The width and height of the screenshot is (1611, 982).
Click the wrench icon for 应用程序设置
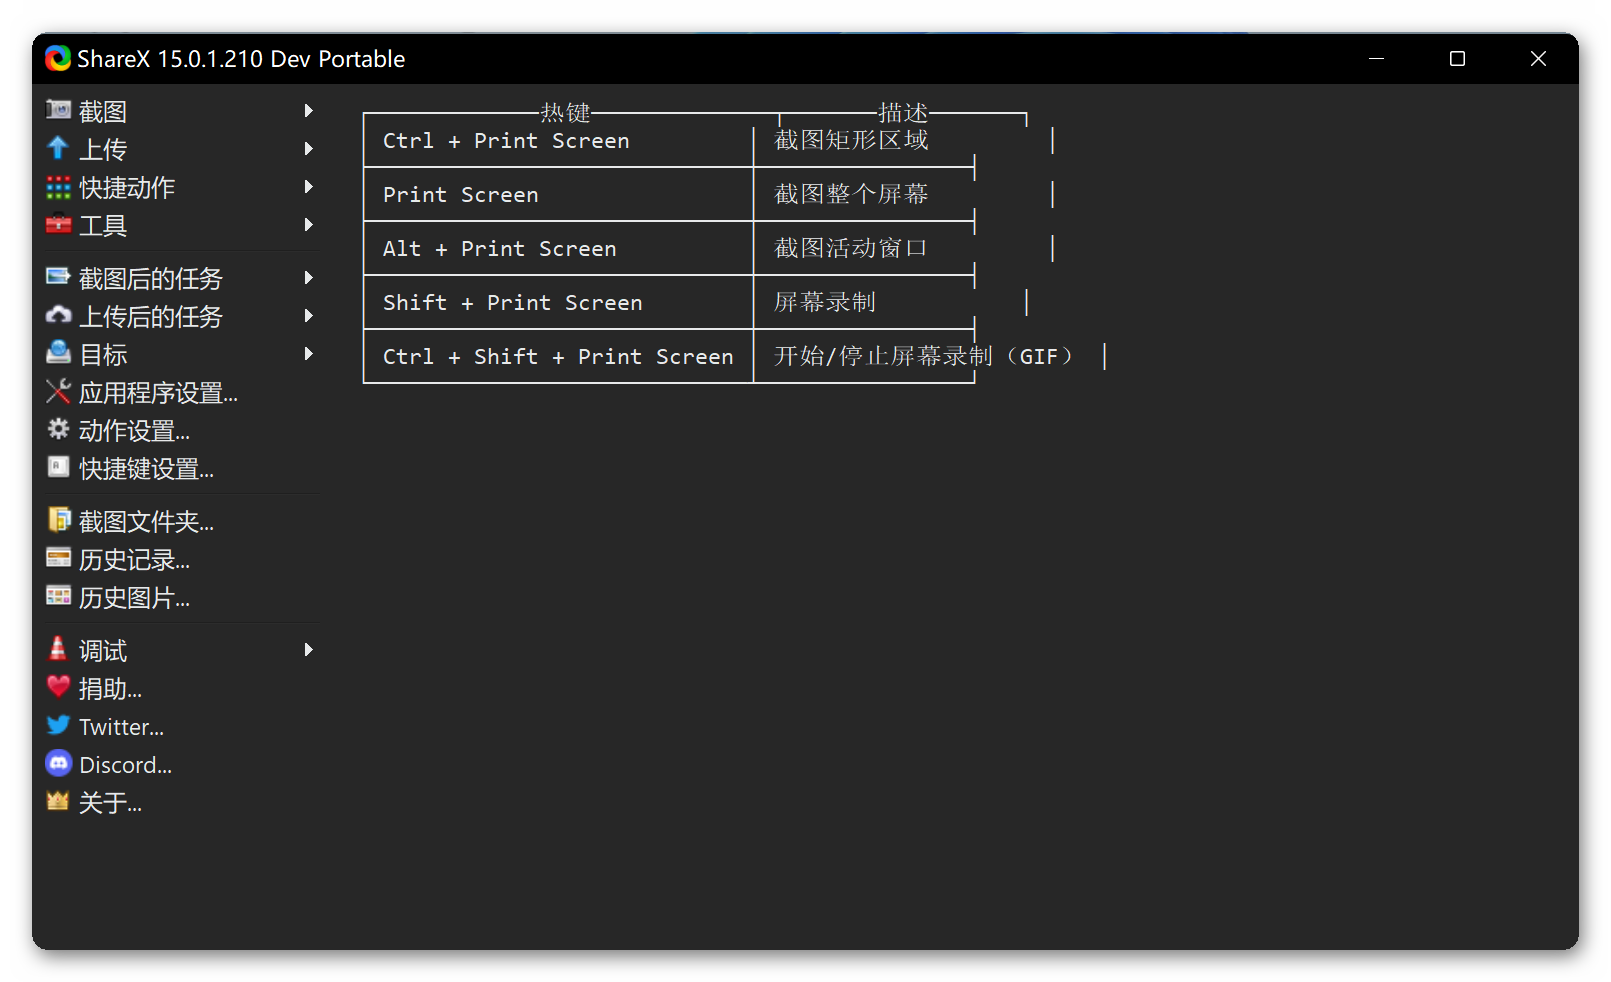pos(59,391)
